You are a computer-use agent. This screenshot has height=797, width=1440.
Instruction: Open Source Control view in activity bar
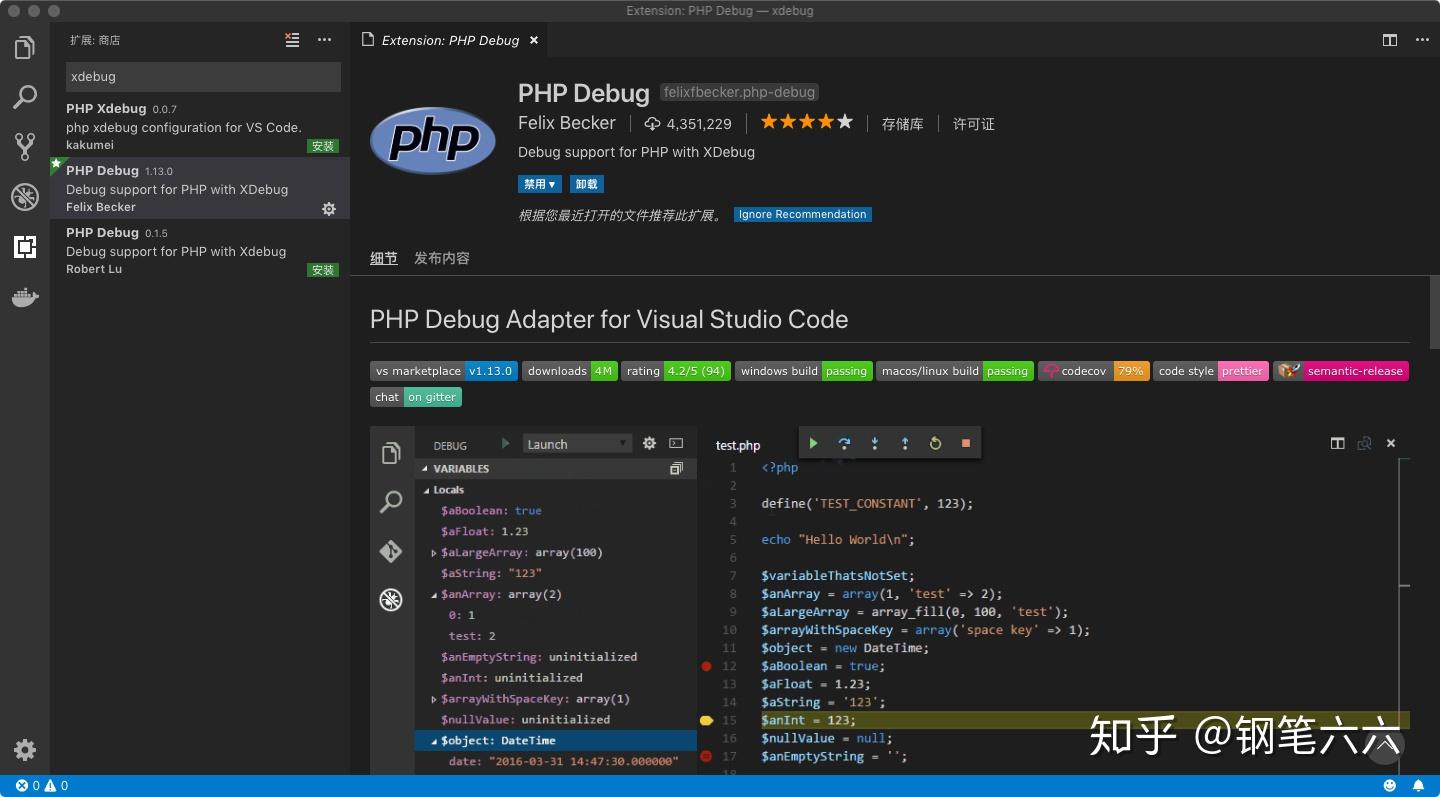25,147
